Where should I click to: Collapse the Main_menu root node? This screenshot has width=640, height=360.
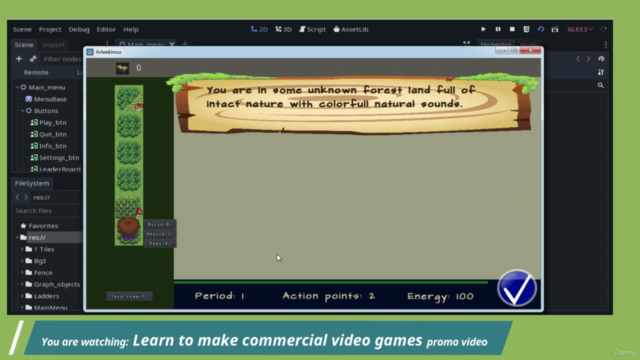point(17,87)
